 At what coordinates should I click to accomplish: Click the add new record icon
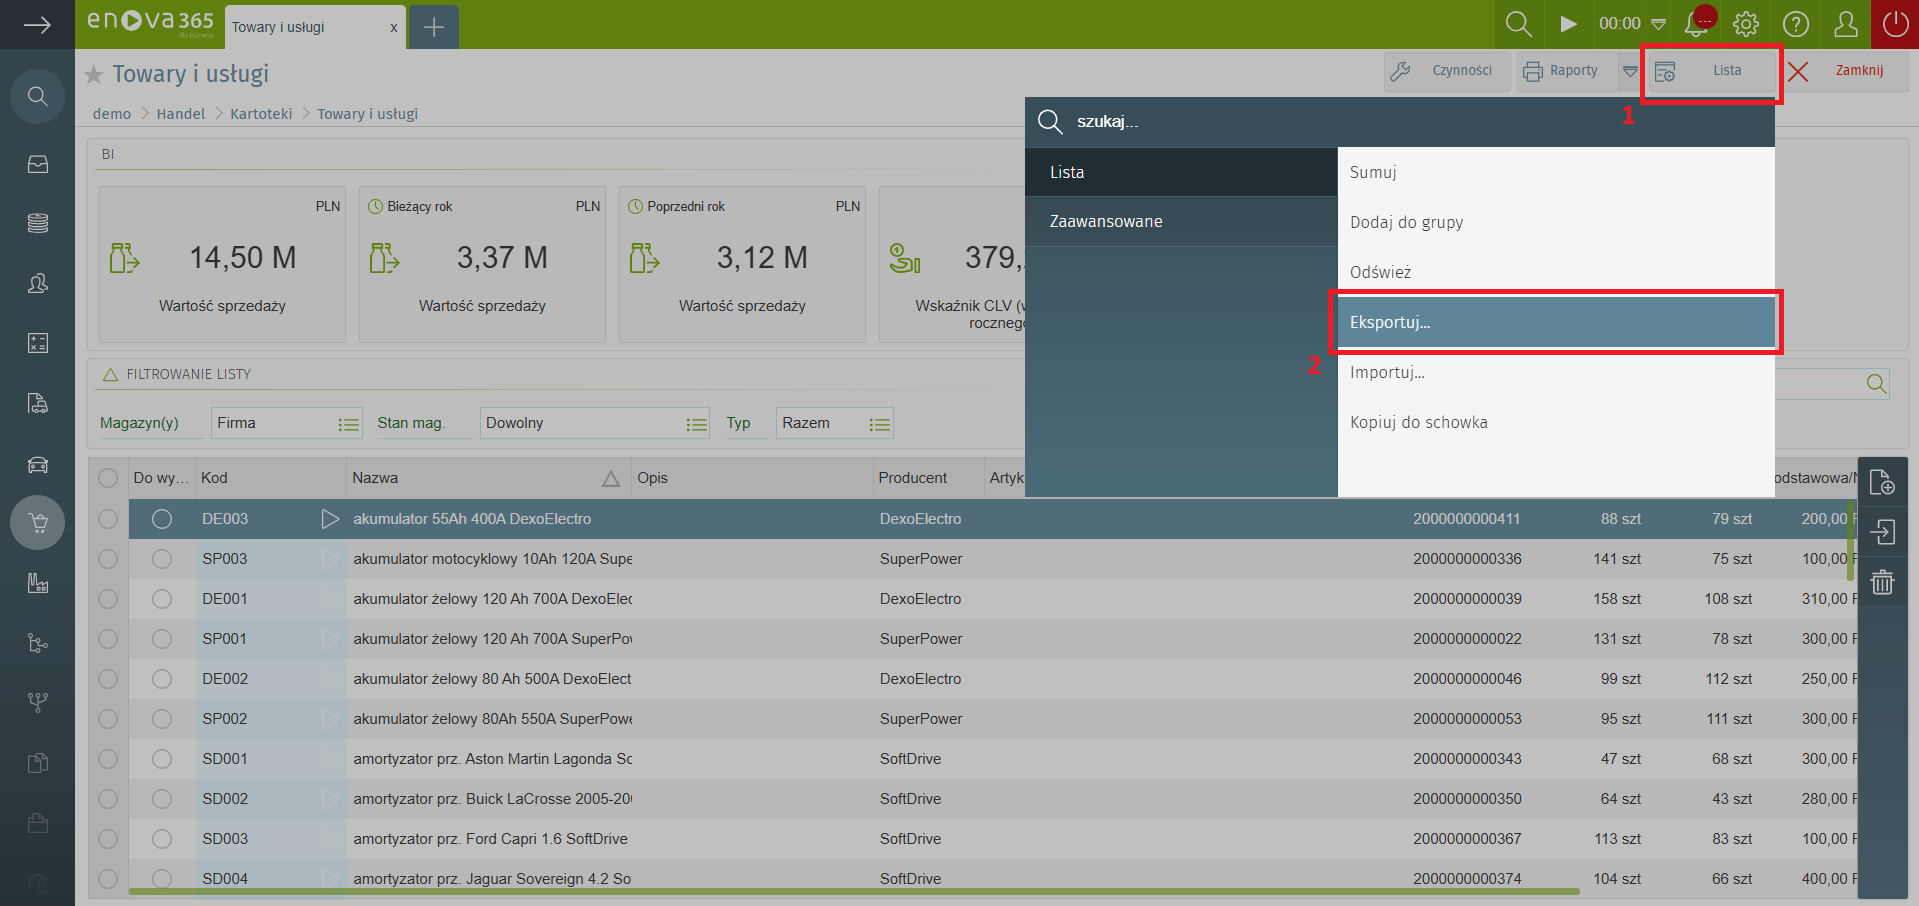pyautogui.click(x=1882, y=482)
